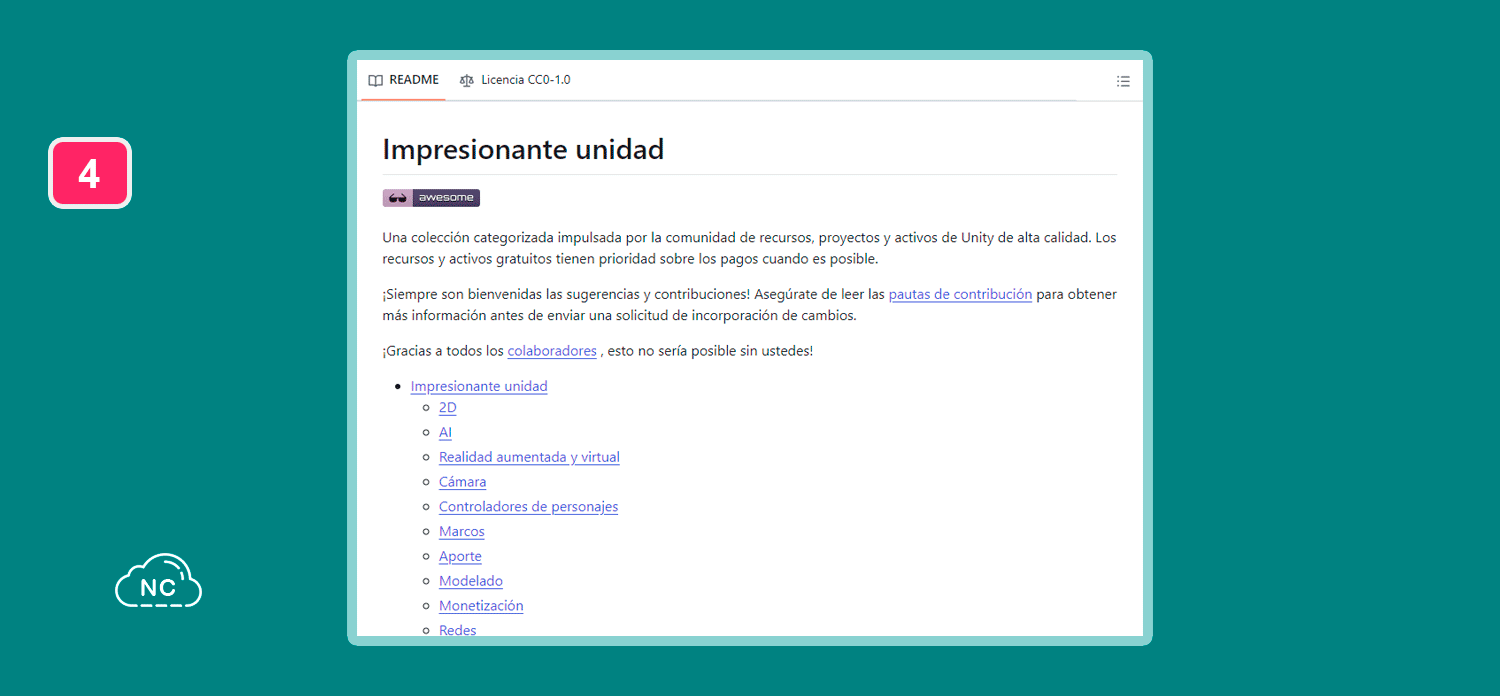The image size is (1500, 696).
Task: Go to the Cámara section link
Action: pos(462,482)
